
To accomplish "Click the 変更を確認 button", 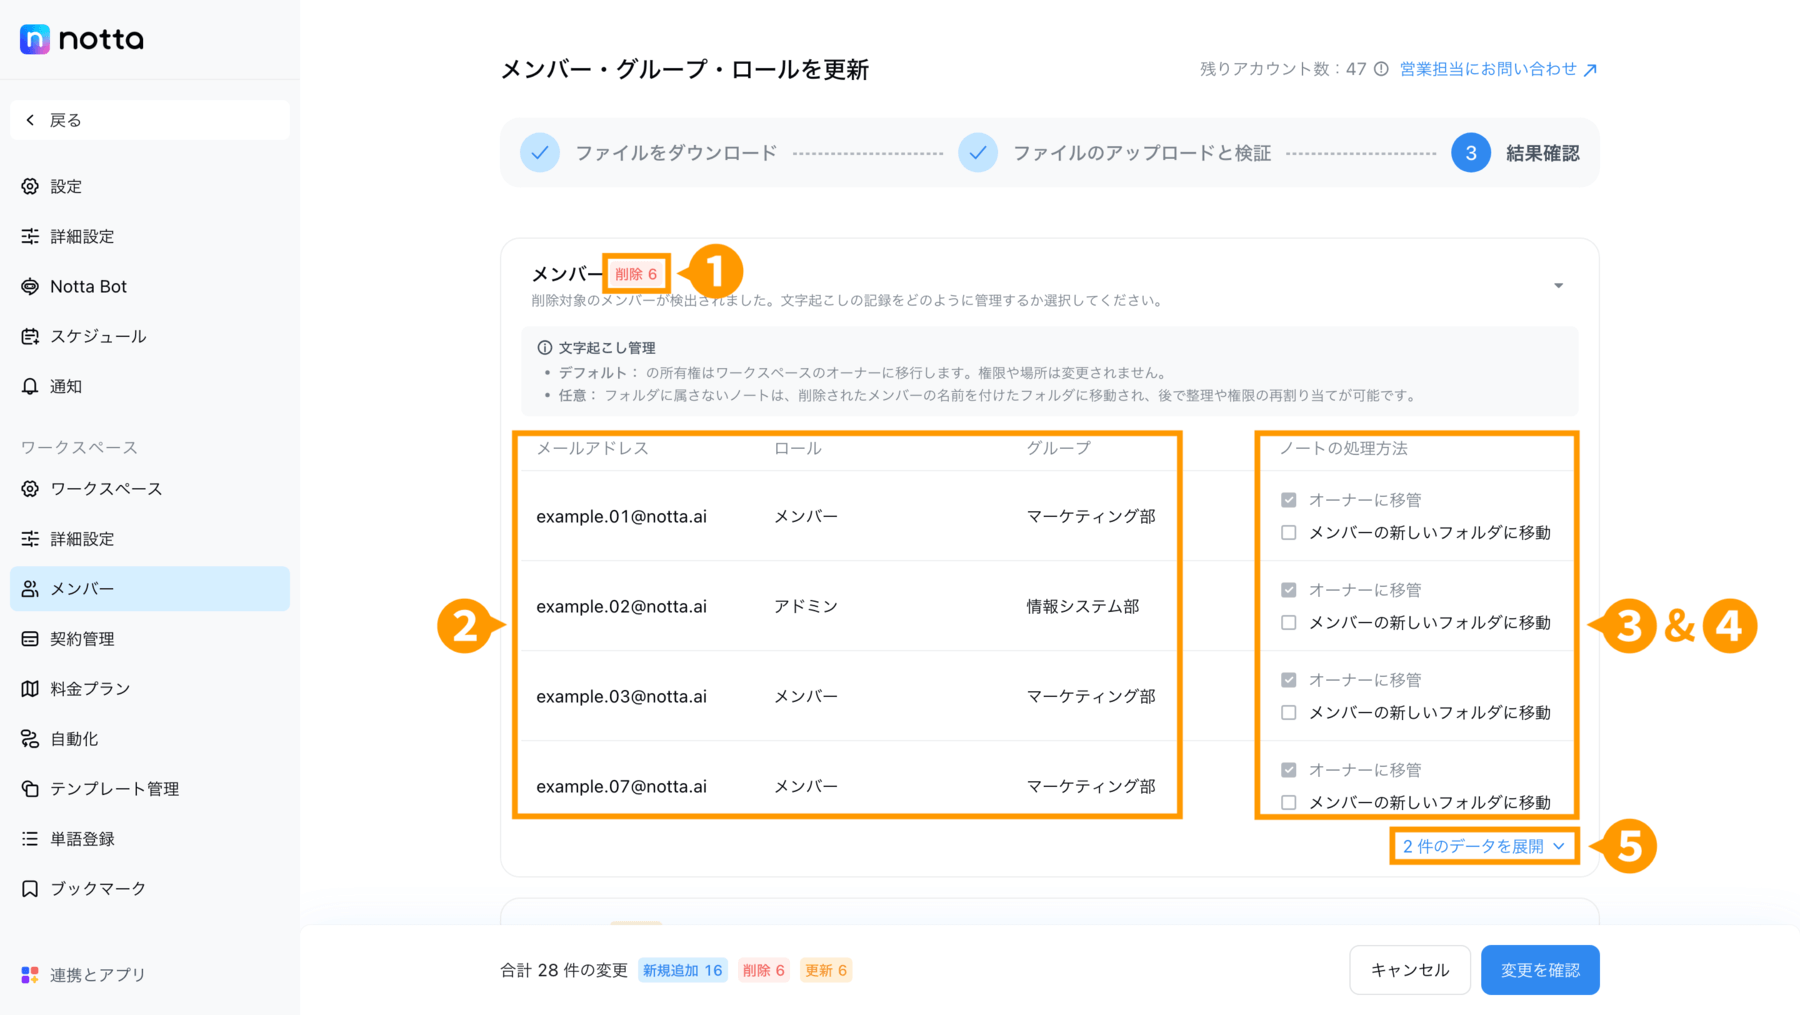I will [1540, 970].
